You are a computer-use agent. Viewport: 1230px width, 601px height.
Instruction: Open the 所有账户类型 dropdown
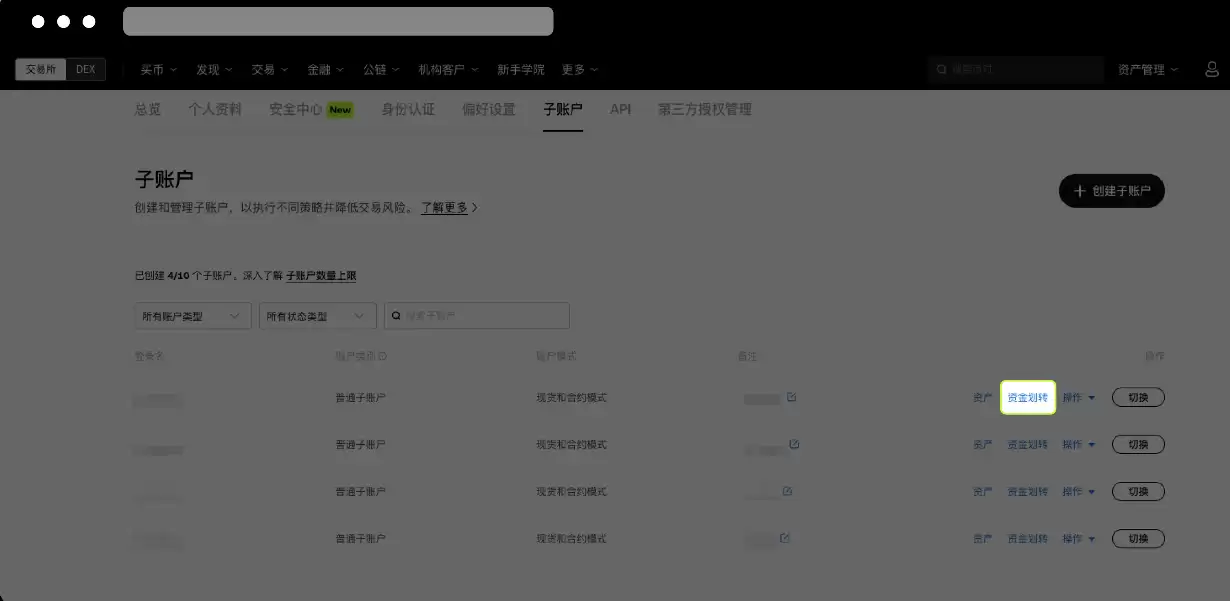pyautogui.click(x=192, y=315)
